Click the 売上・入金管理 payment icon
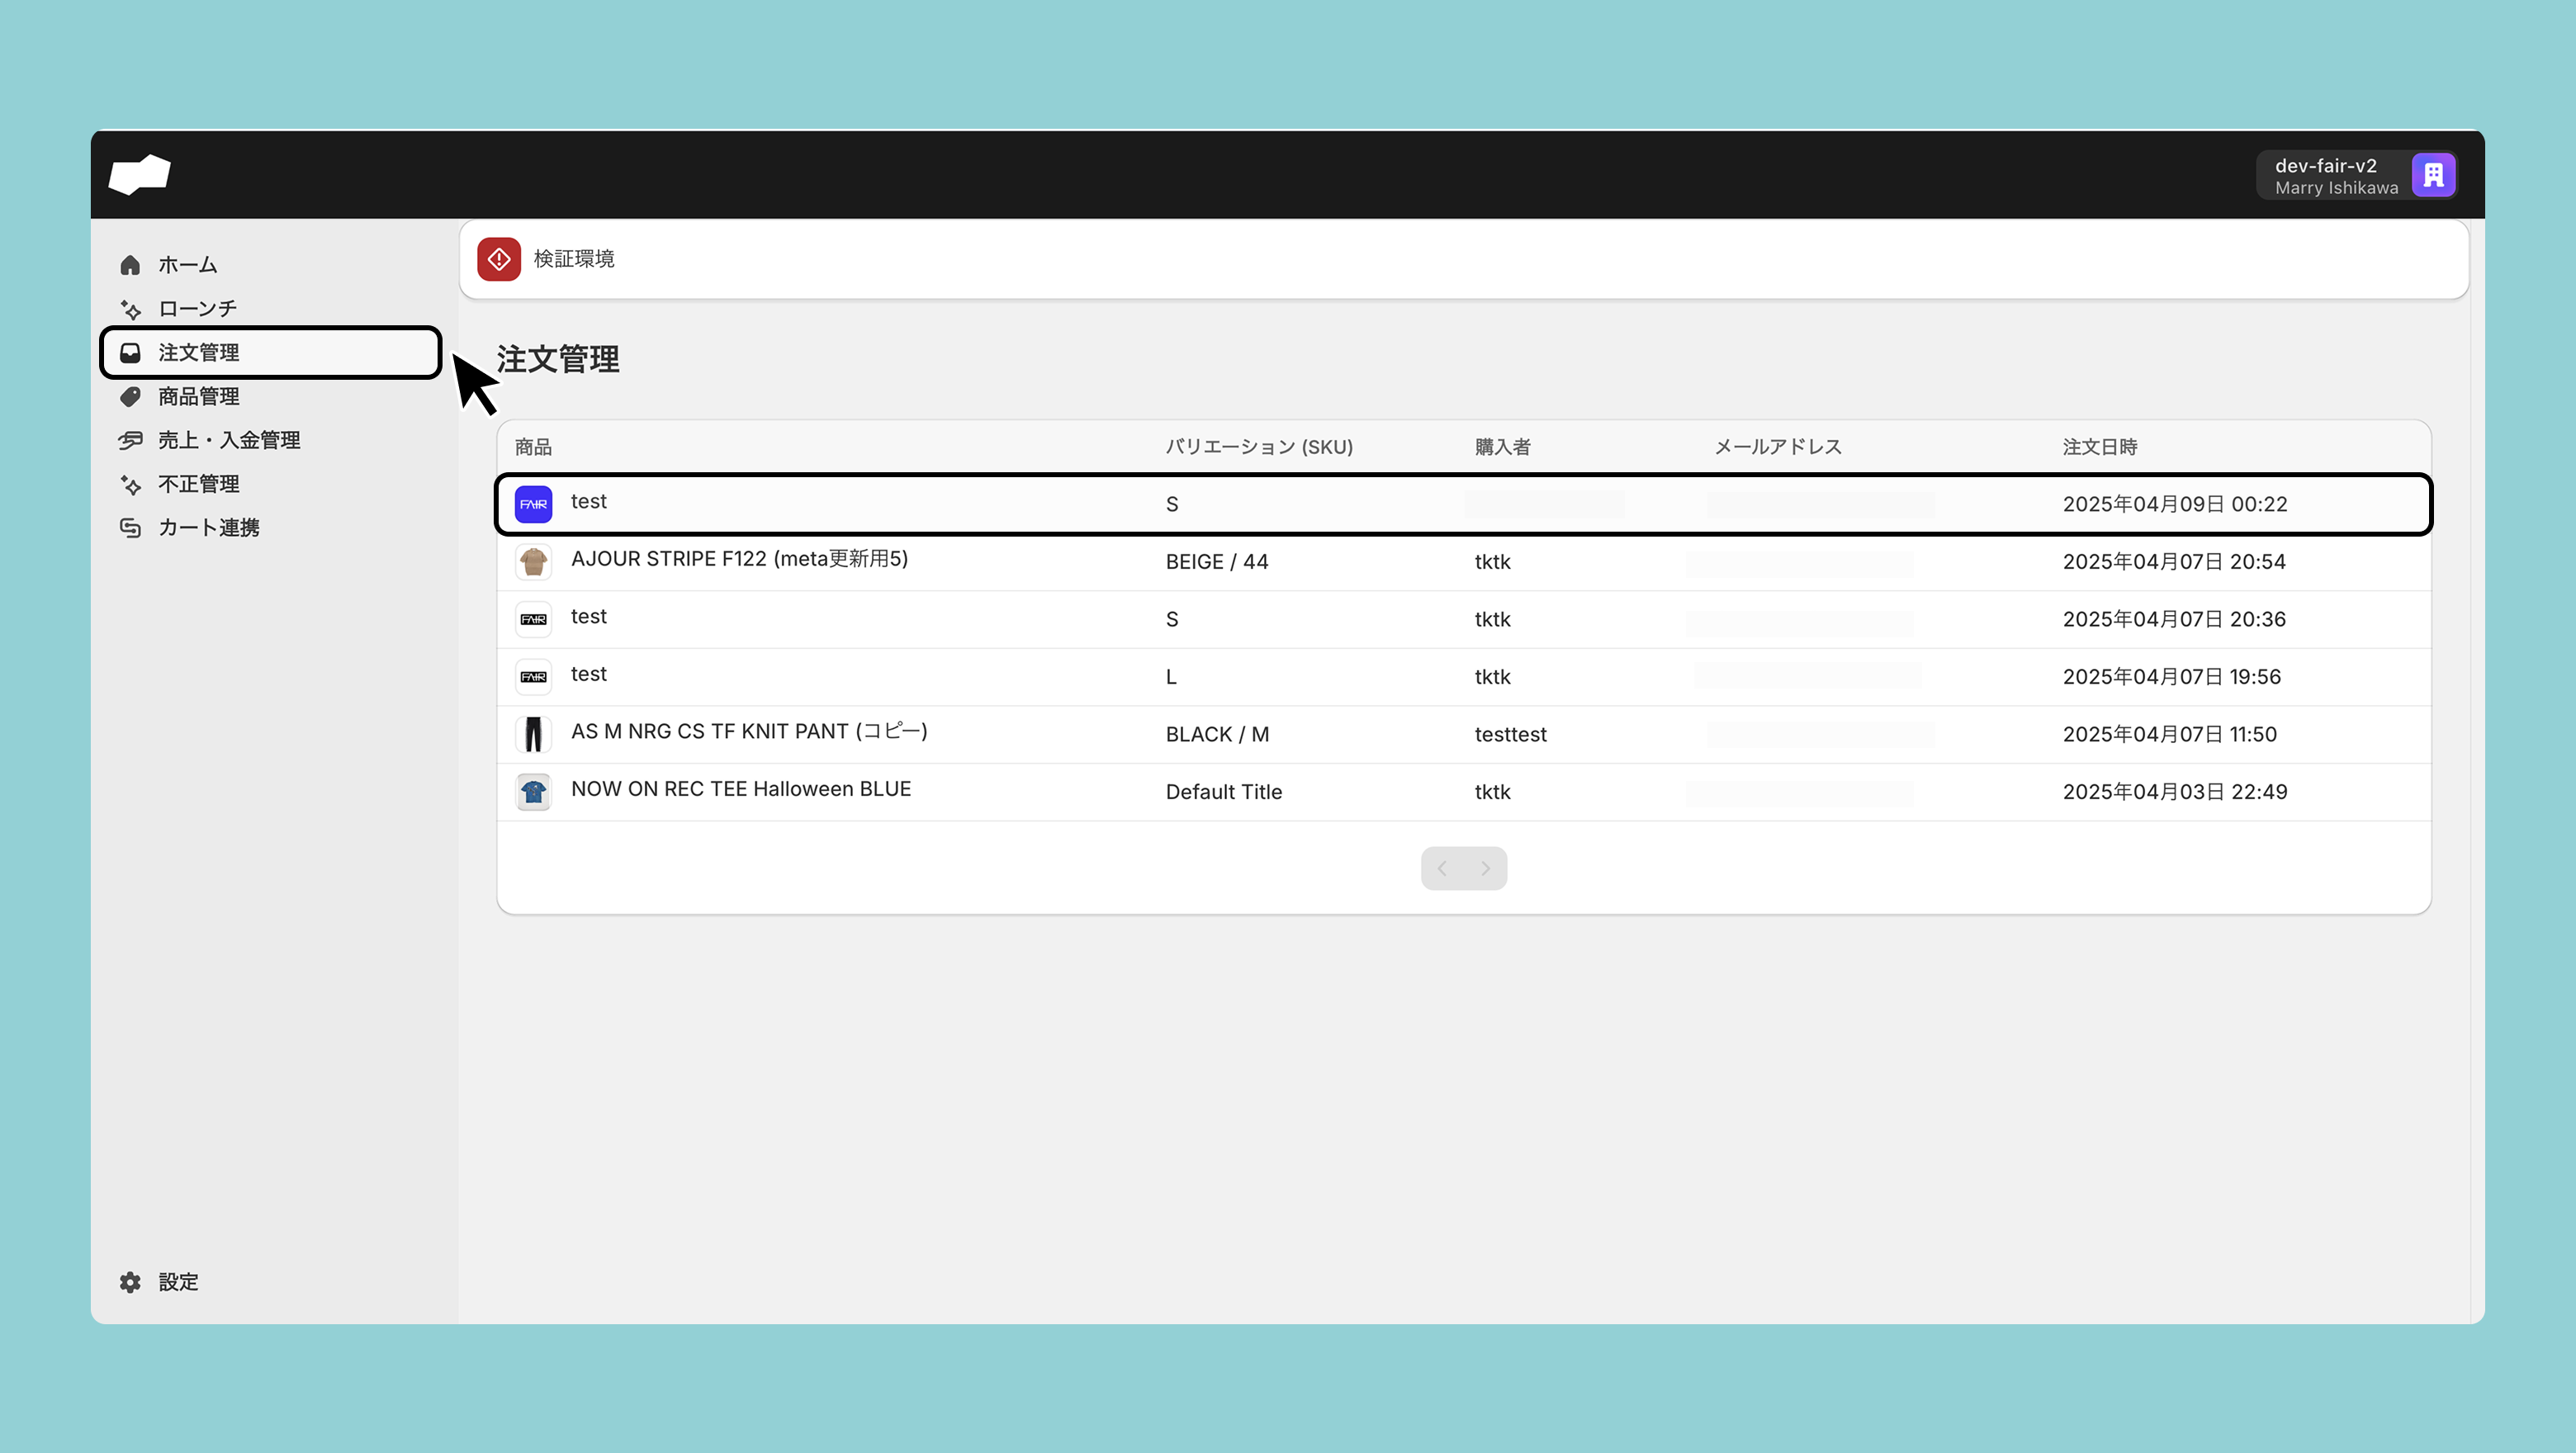 (130, 440)
